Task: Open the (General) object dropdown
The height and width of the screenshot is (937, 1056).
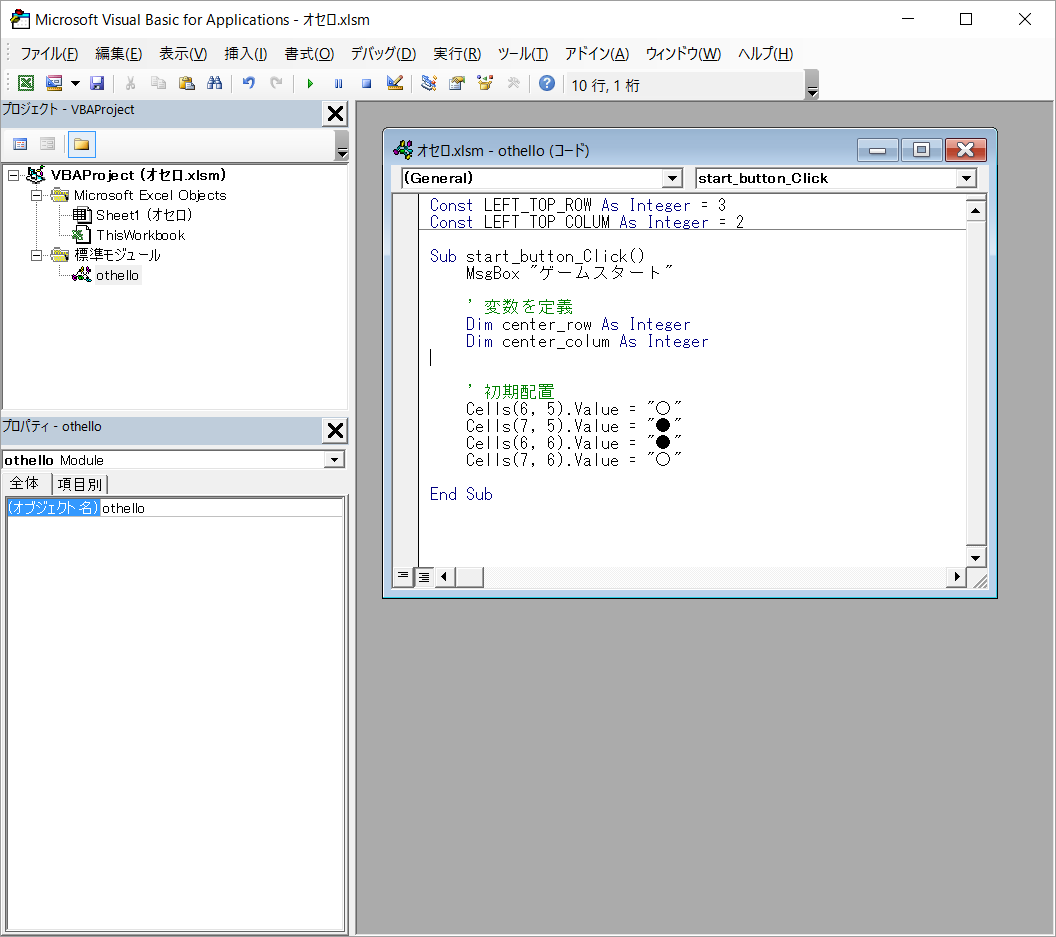Action: tap(672, 178)
